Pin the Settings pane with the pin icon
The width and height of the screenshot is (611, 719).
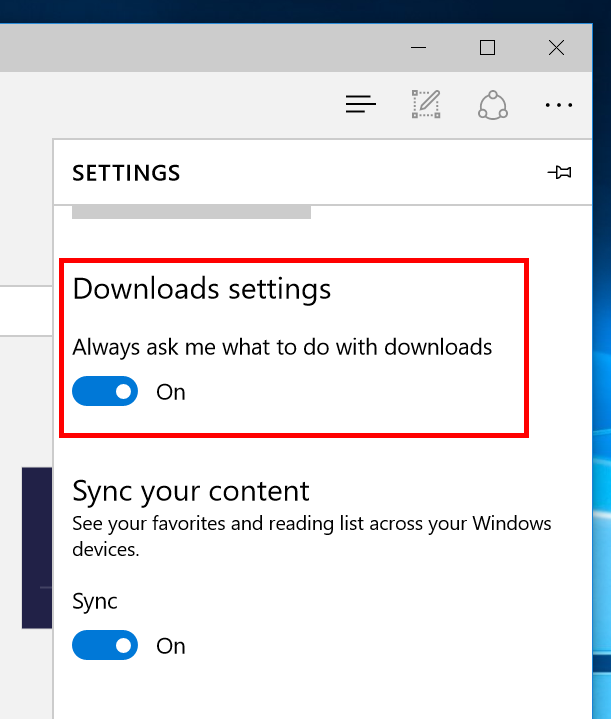point(560,173)
